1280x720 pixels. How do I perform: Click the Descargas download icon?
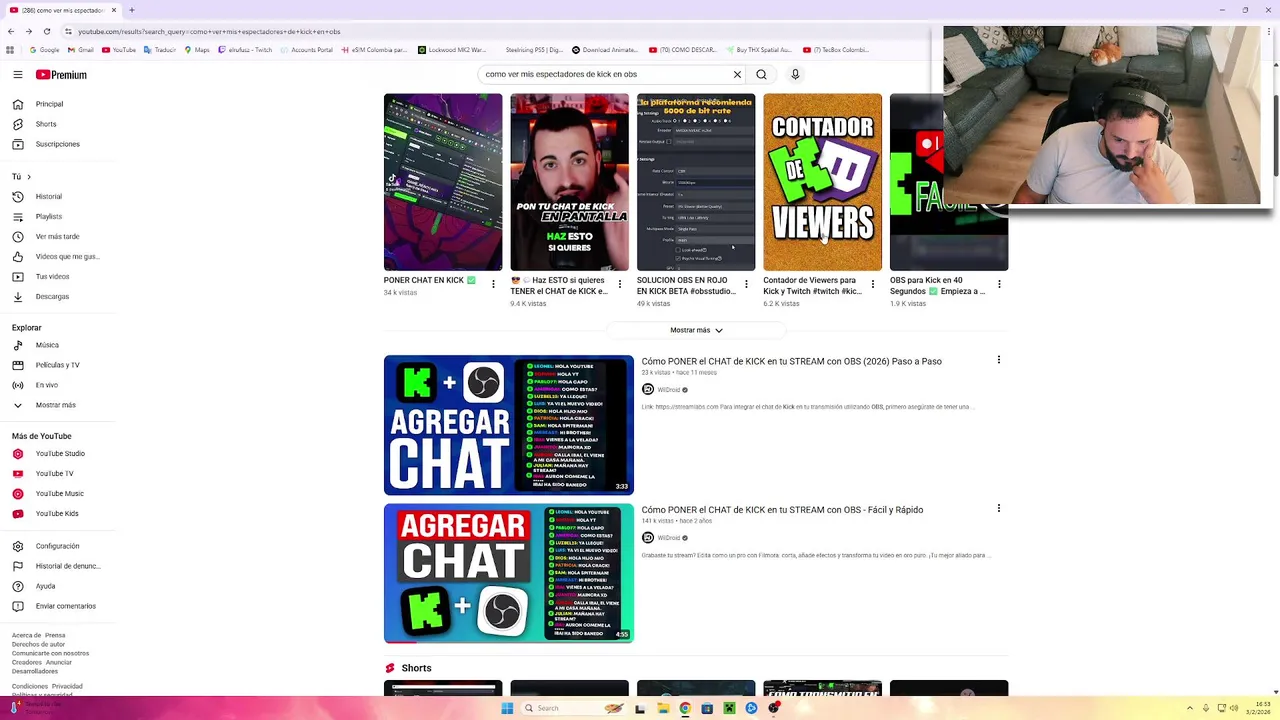click(17, 296)
